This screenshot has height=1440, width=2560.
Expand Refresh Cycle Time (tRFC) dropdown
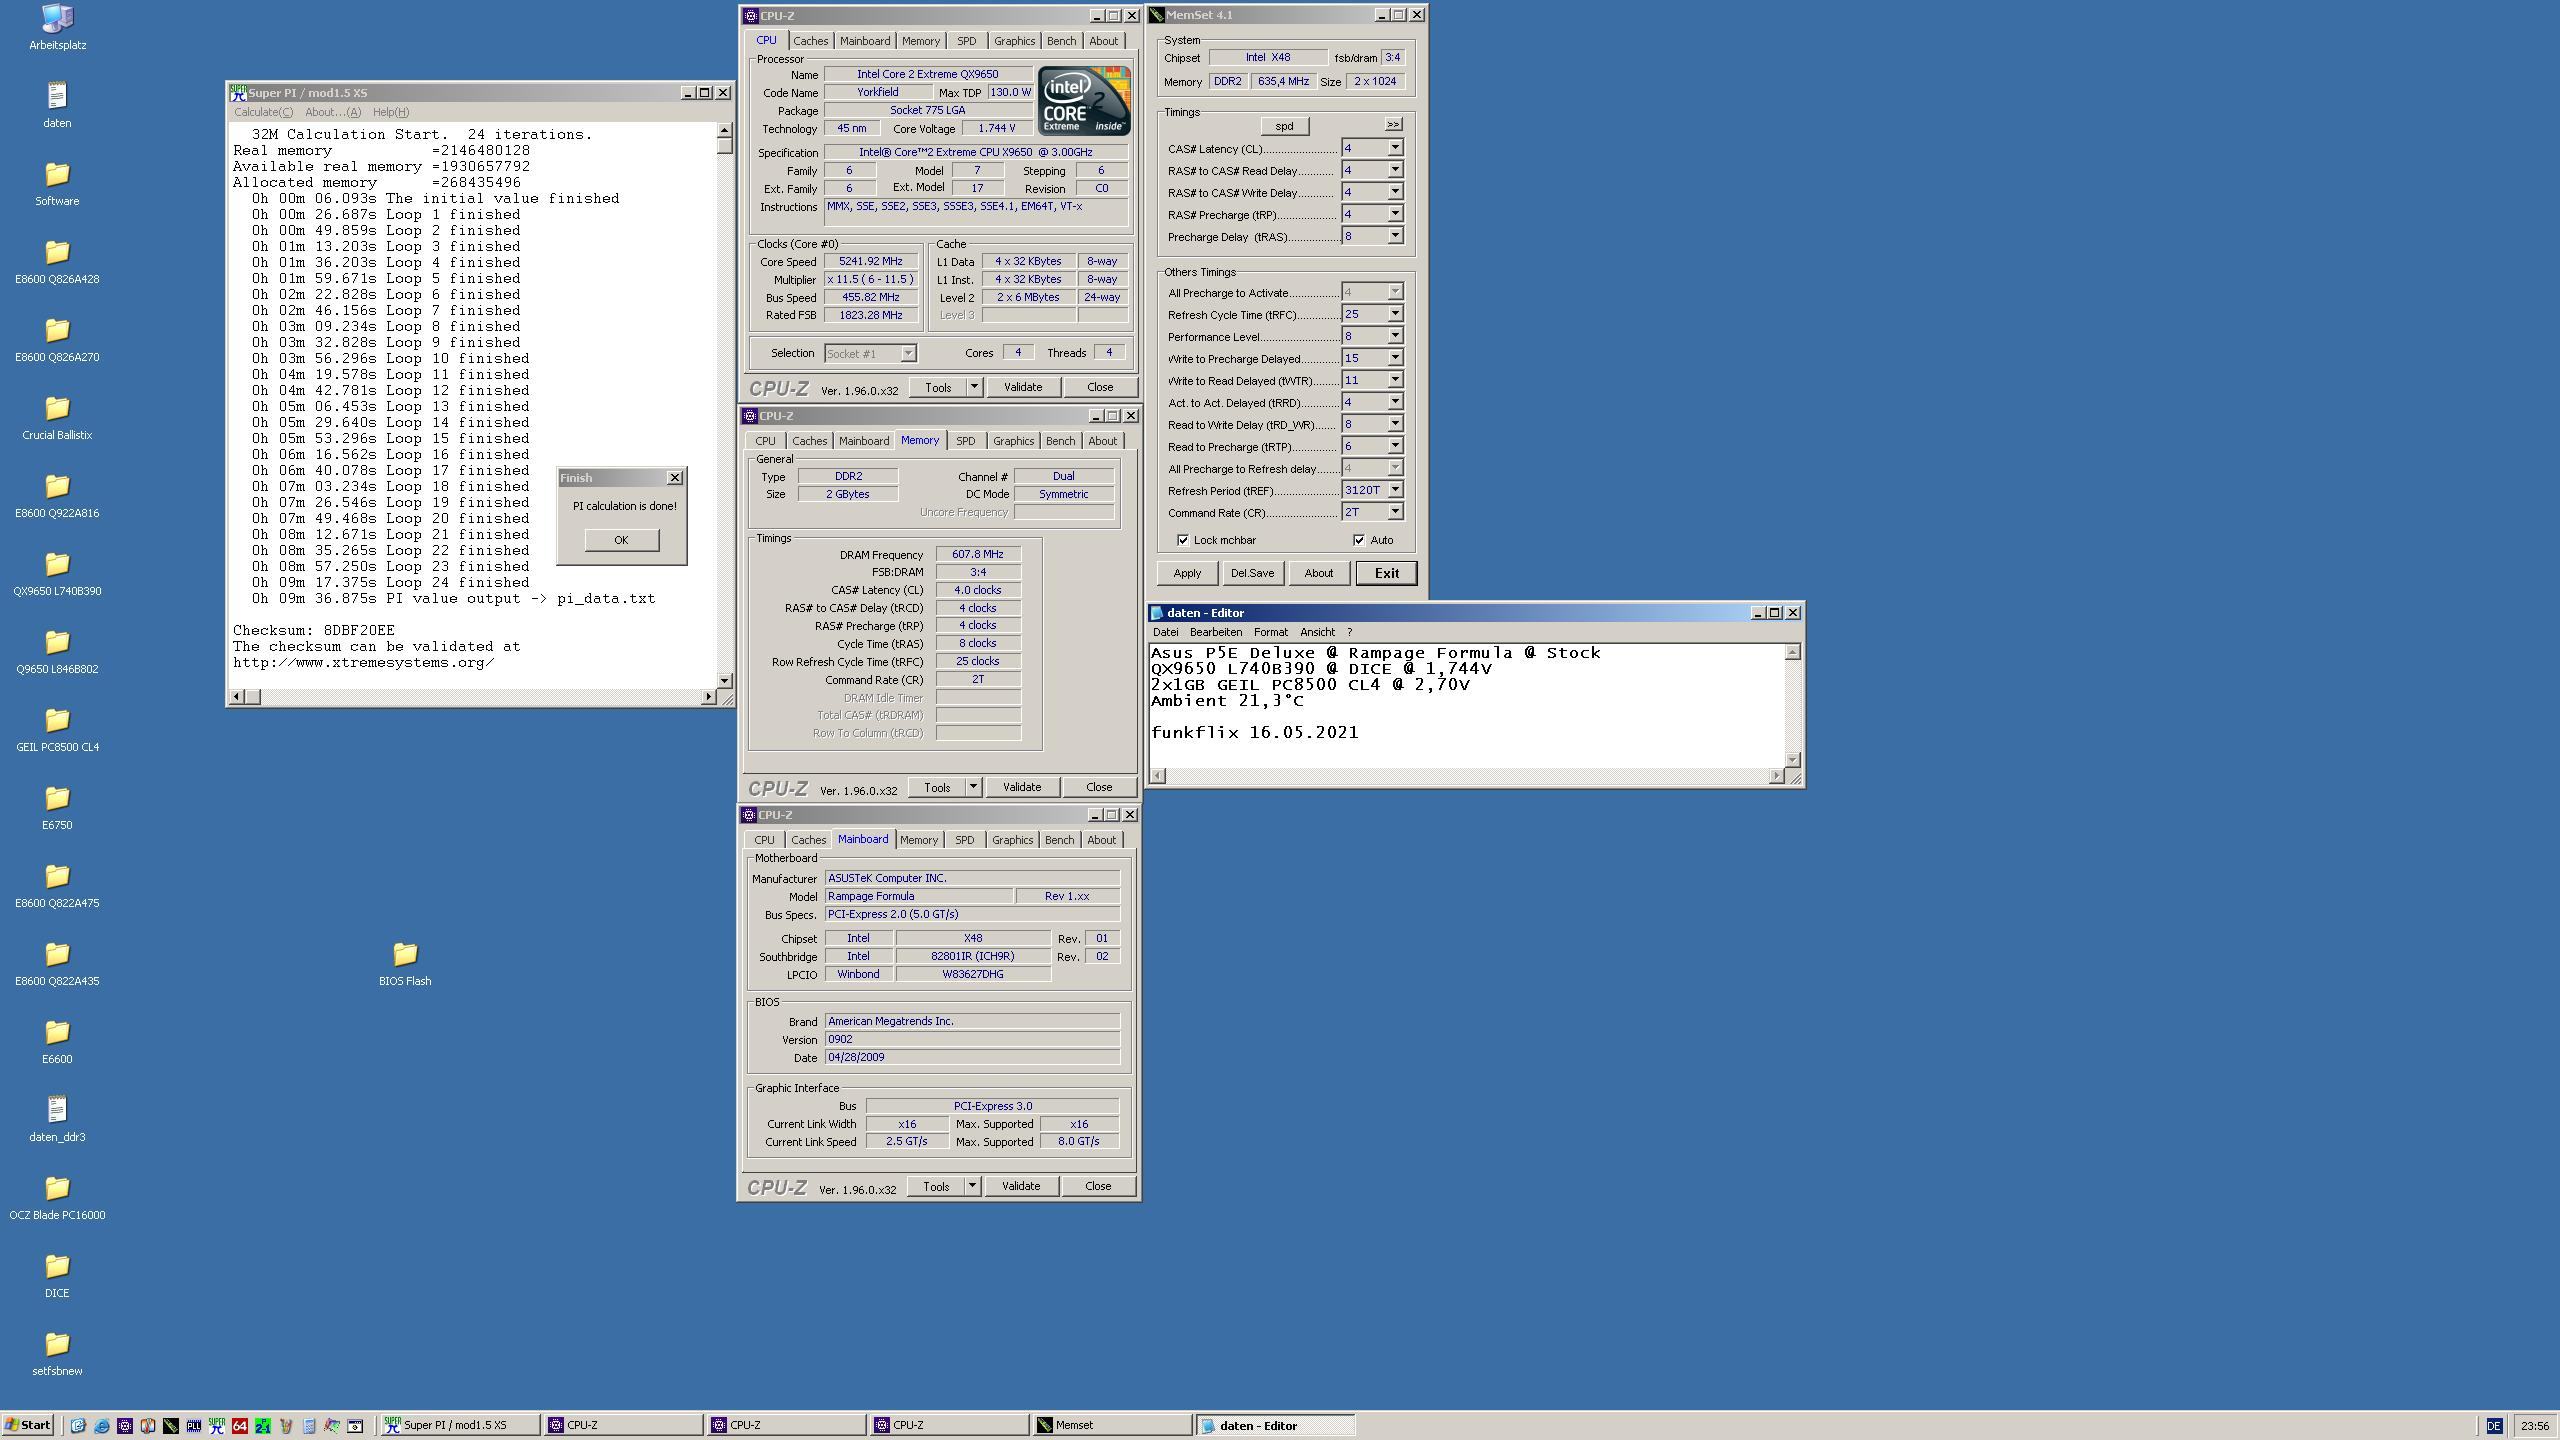click(x=1395, y=314)
